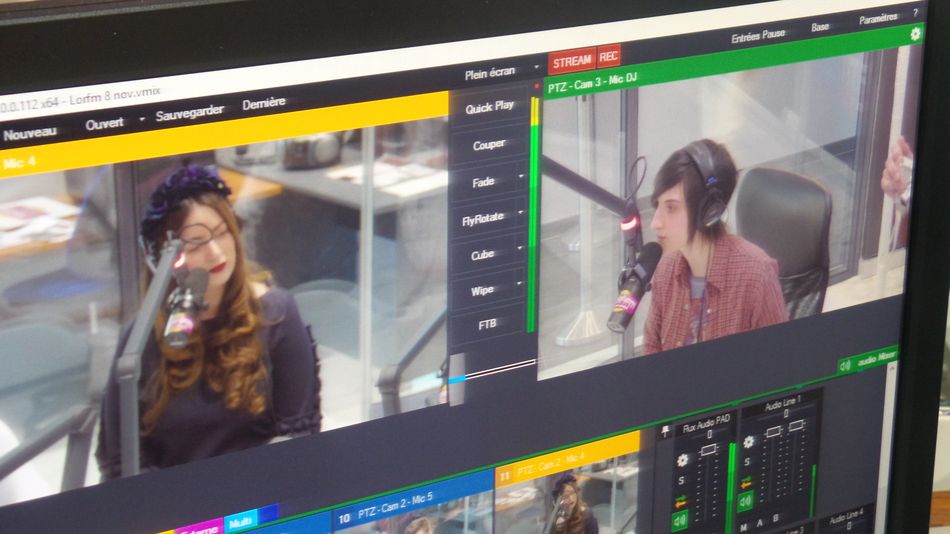950x534 pixels.
Task: Click the Flux Audio PAD volume fader
Action: 708,451
